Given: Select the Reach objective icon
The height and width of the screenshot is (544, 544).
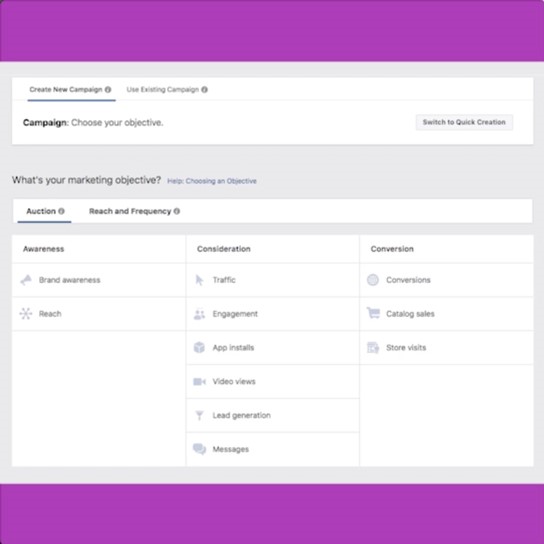Looking at the screenshot, I should click(x=26, y=314).
